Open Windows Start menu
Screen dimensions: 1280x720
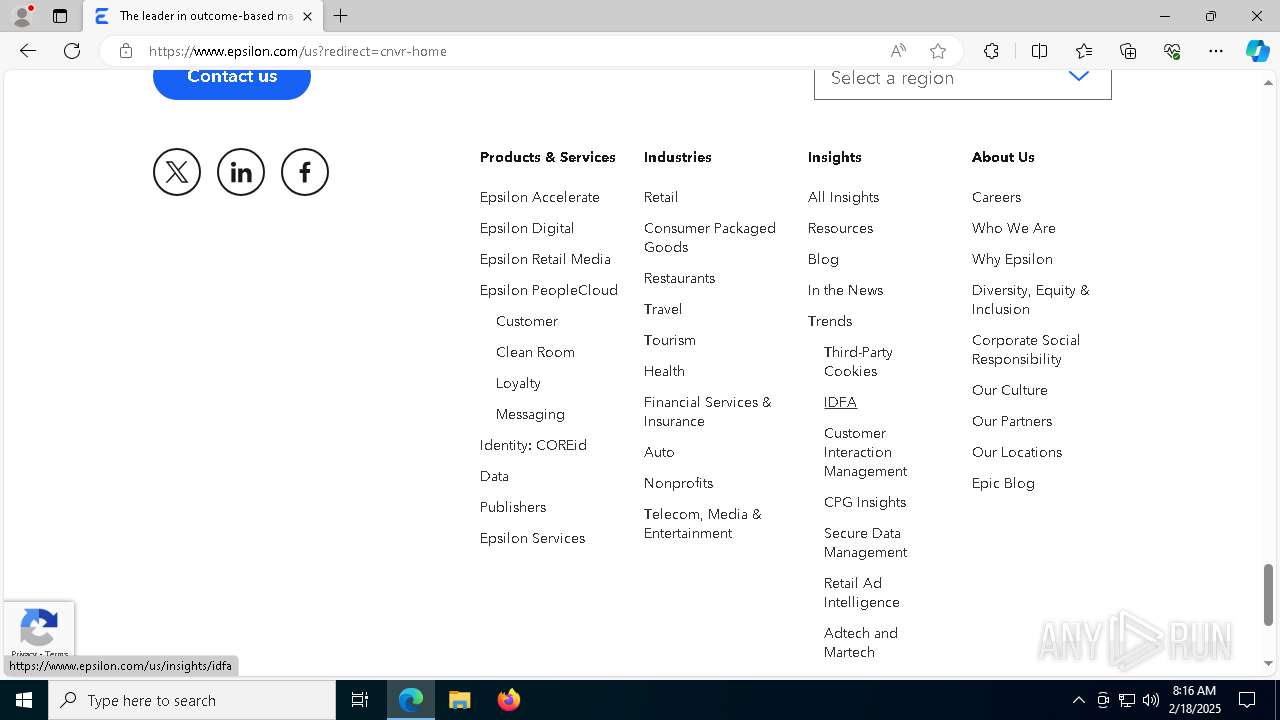pyautogui.click(x=24, y=700)
